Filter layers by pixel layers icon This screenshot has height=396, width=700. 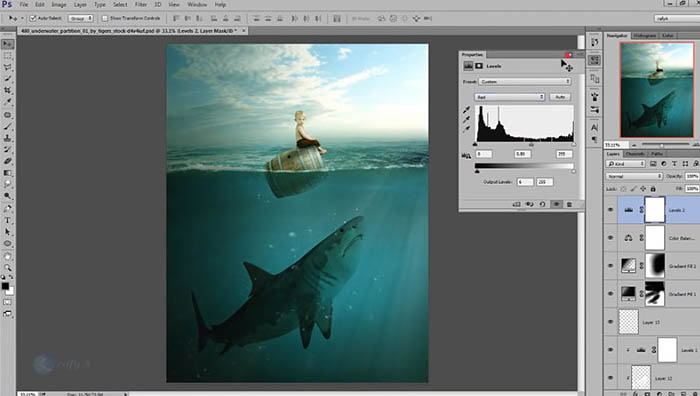tap(653, 164)
